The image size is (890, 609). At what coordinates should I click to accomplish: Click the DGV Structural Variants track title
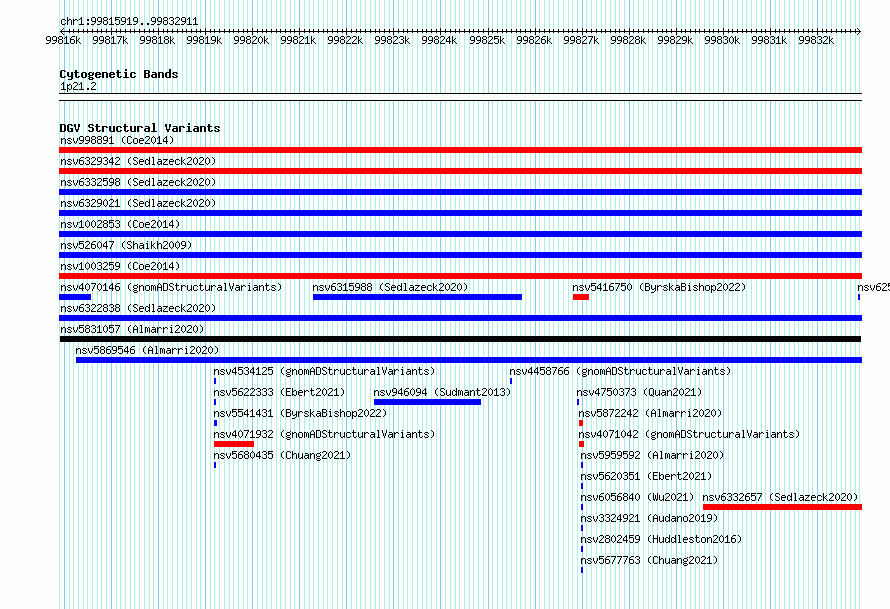click(x=140, y=128)
